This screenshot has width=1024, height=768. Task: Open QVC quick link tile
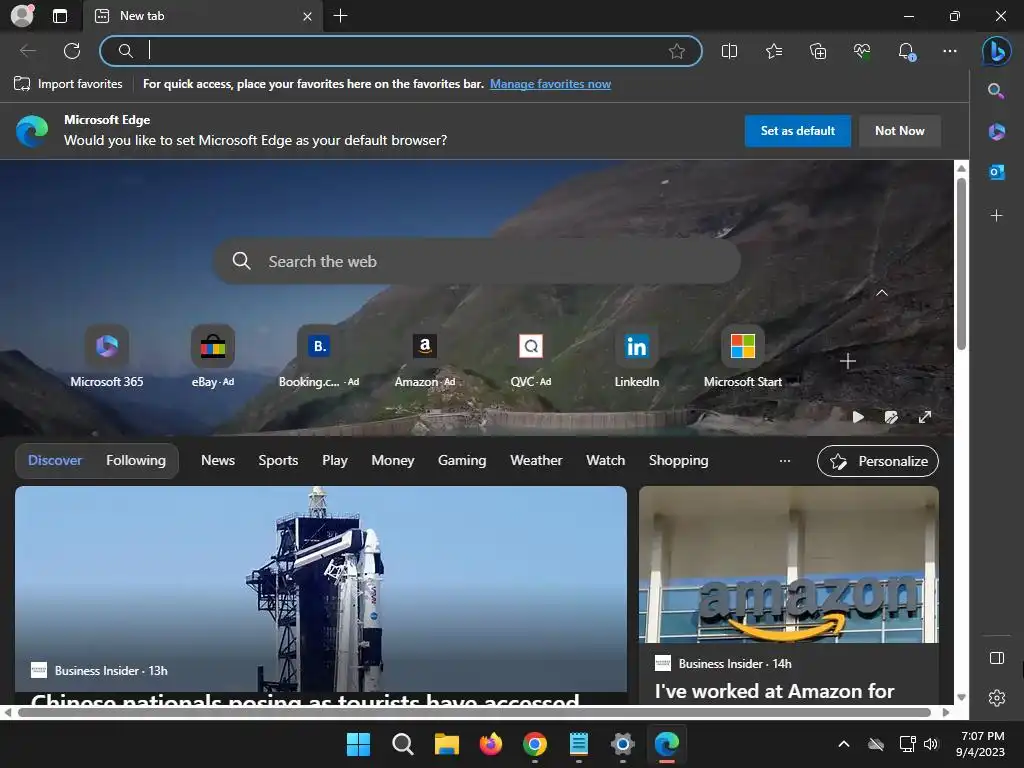[x=531, y=357]
